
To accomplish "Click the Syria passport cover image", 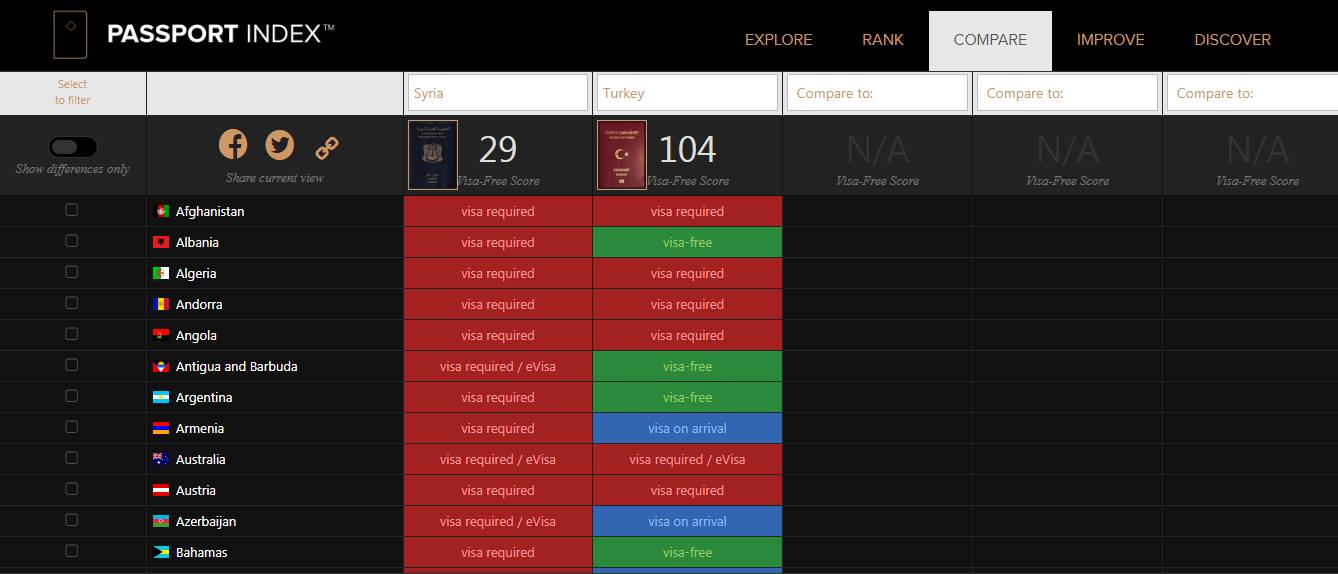I will point(433,155).
